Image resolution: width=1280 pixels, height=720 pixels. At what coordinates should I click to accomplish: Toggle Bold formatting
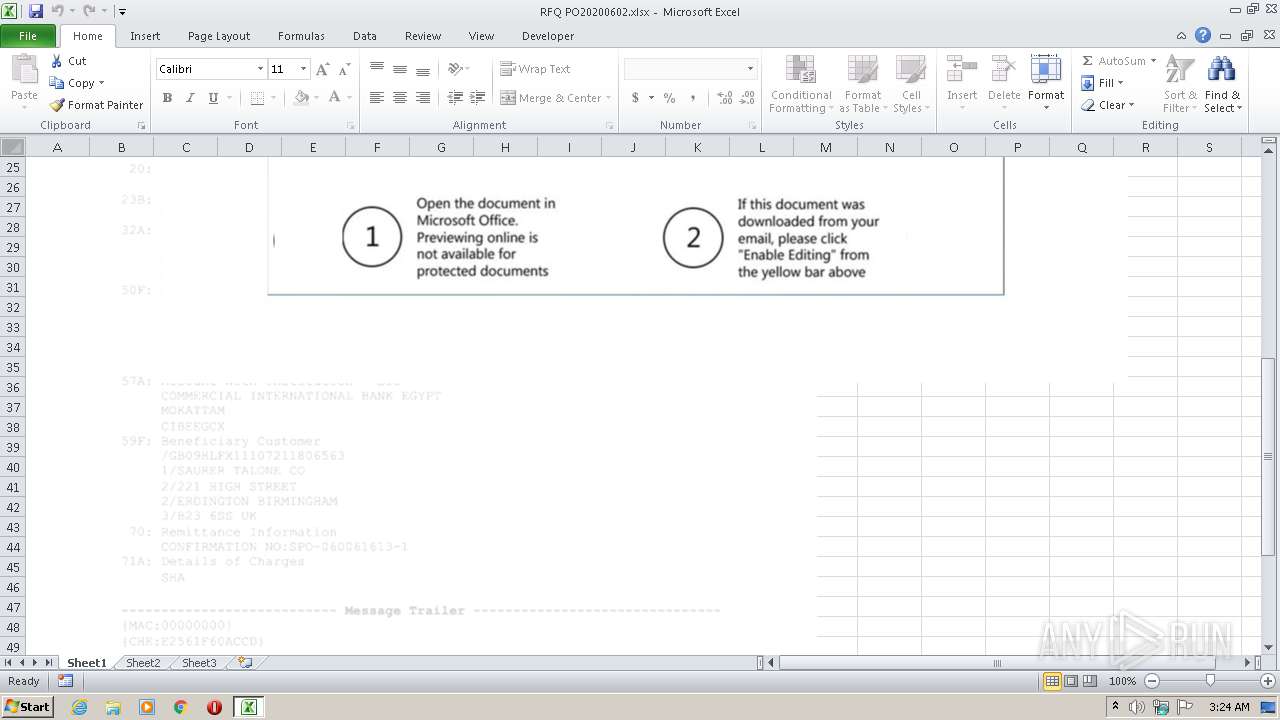point(167,98)
